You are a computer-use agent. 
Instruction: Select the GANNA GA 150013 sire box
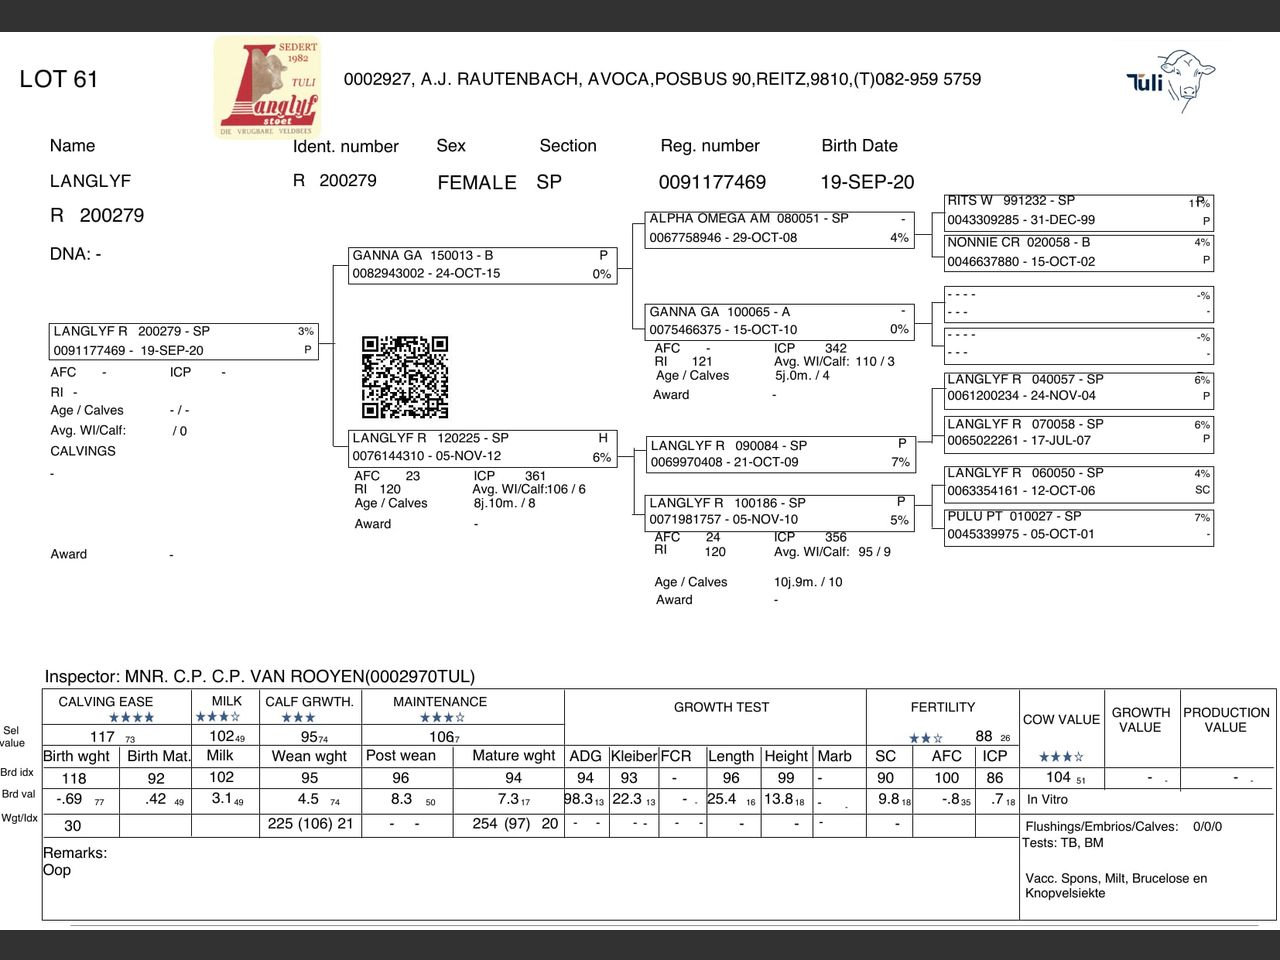pos(482,265)
